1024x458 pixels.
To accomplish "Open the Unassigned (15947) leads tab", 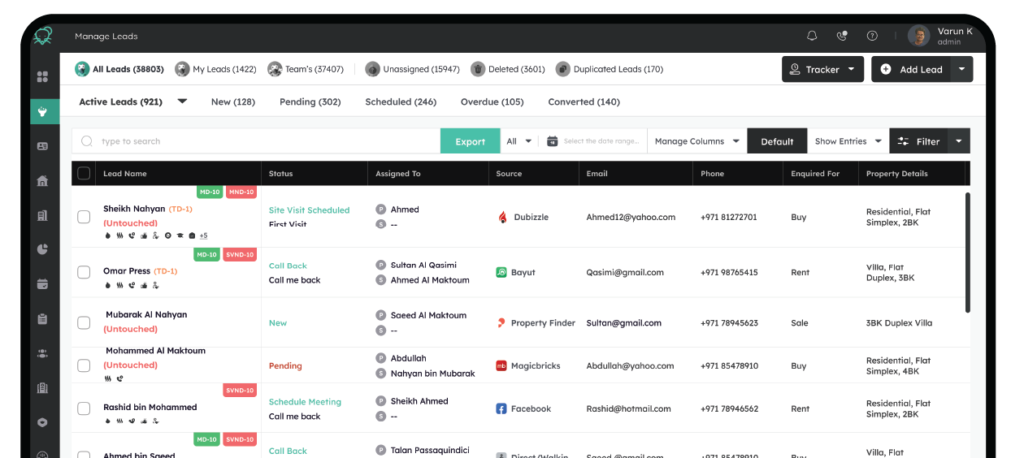I will [411, 70].
